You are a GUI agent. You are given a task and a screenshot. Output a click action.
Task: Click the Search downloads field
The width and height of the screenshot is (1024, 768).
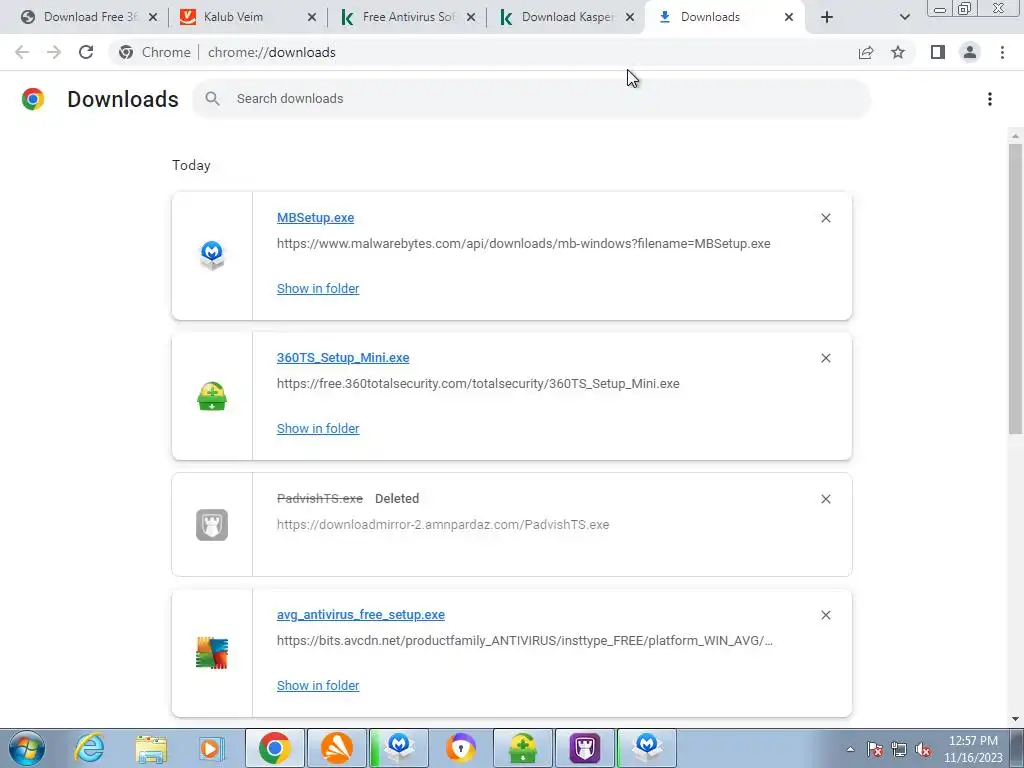532,99
